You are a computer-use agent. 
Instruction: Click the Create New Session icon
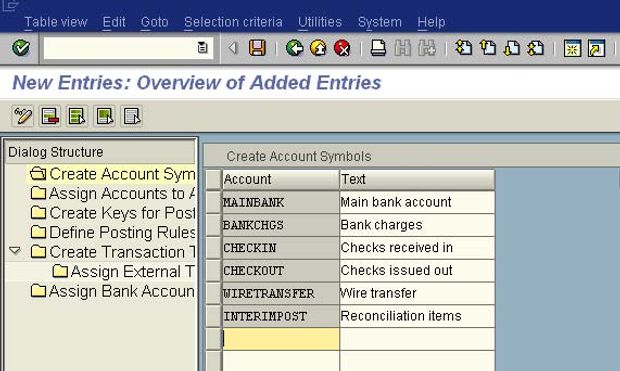[x=572, y=48]
